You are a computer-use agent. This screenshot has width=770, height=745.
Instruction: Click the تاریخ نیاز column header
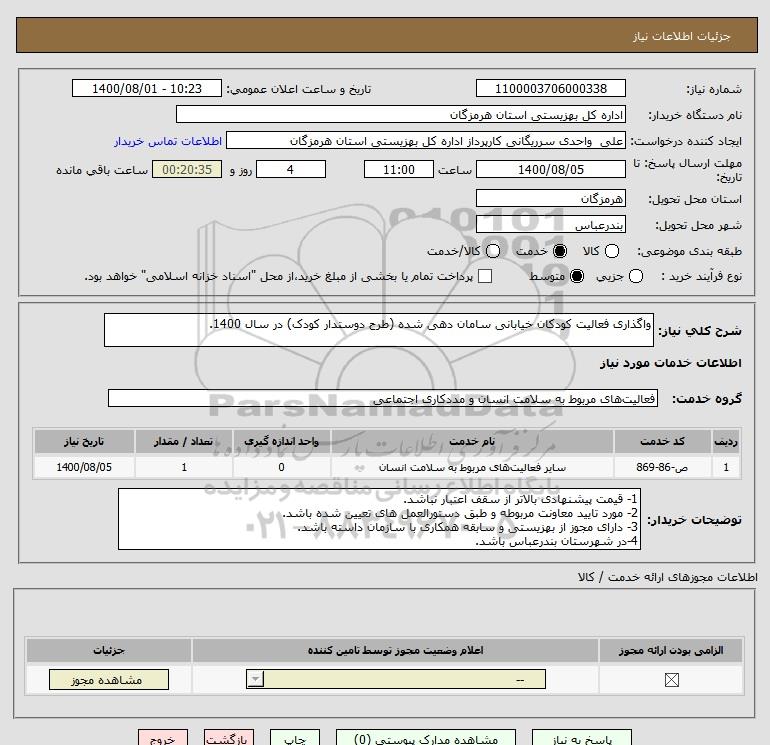[84, 441]
